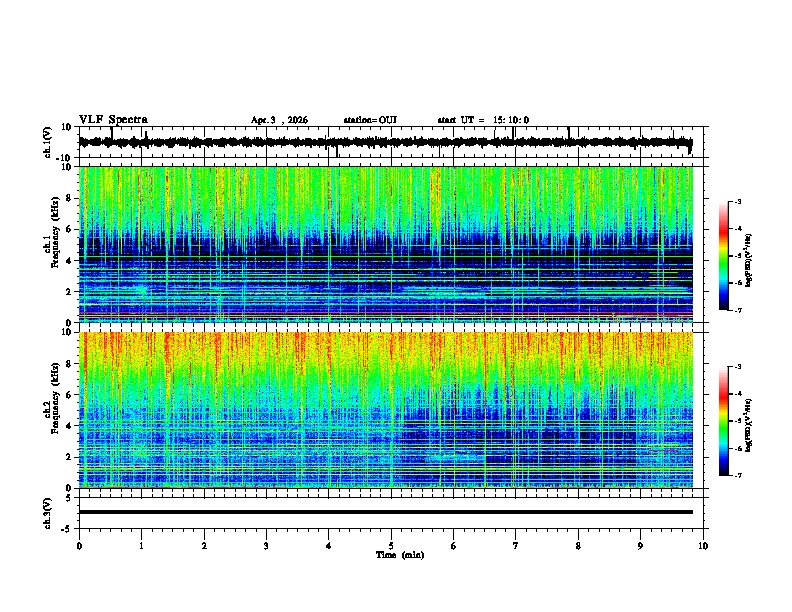Viewport: 792px width, 612px height.
Task: Click the time axis tick label "8"
Action: tap(578, 546)
